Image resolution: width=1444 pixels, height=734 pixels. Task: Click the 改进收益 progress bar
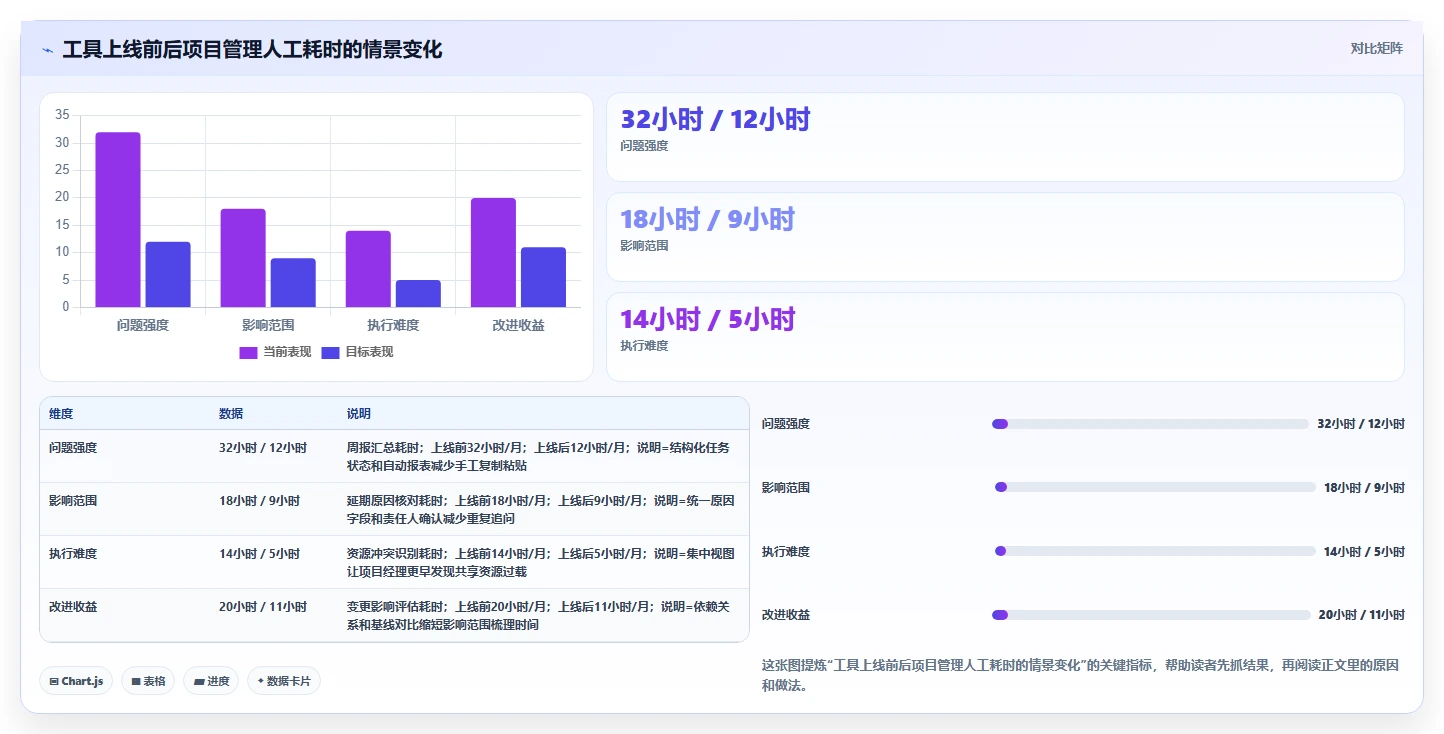pos(1151,615)
